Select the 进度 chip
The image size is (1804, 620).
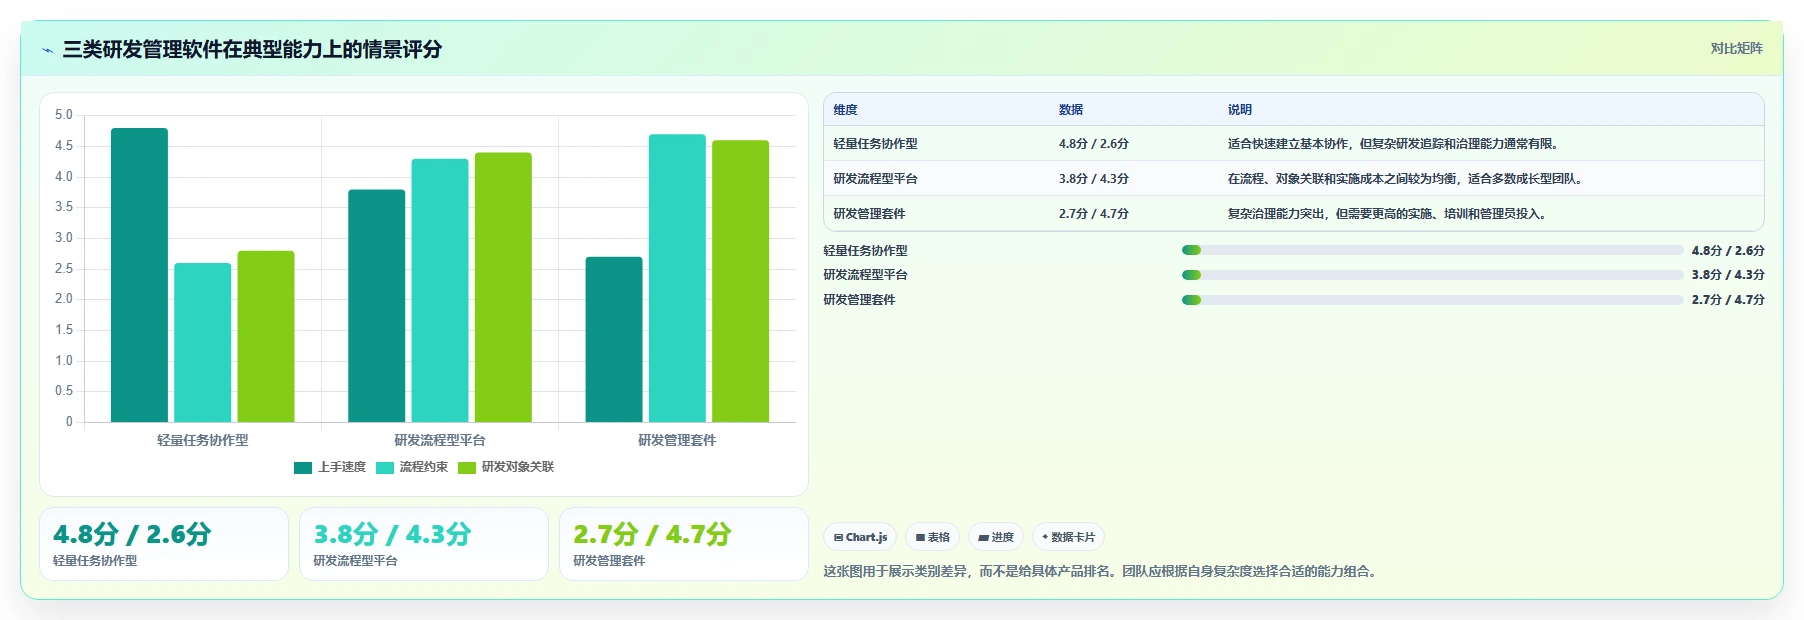[996, 537]
